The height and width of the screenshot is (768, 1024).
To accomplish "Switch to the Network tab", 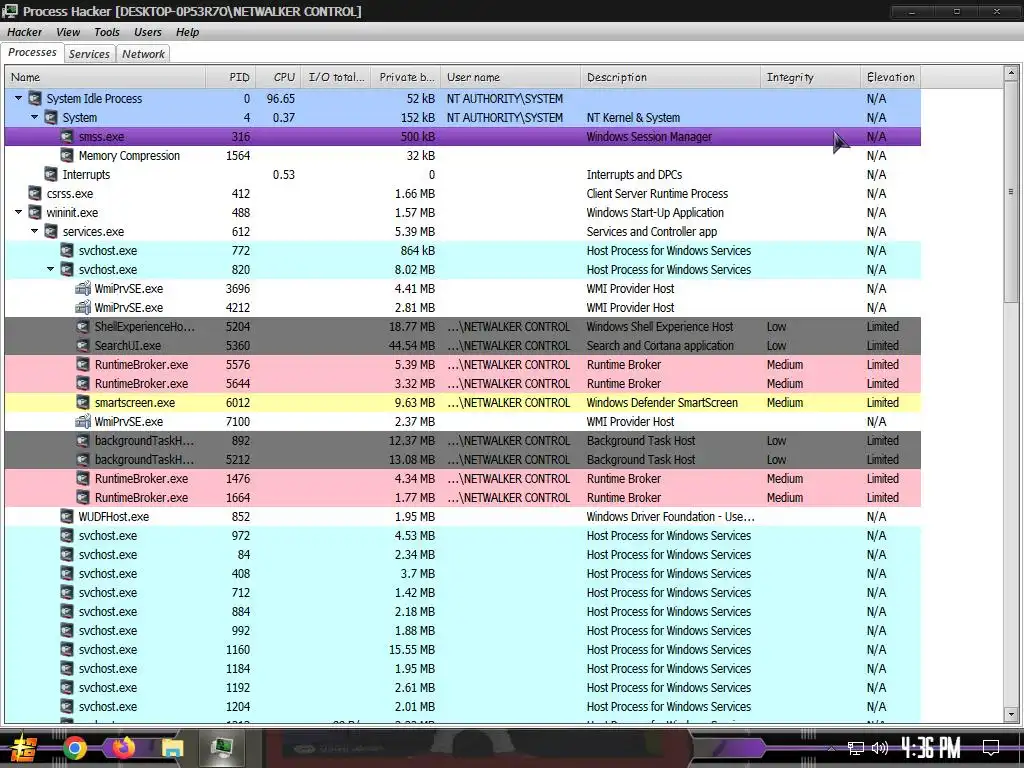I will (x=143, y=54).
